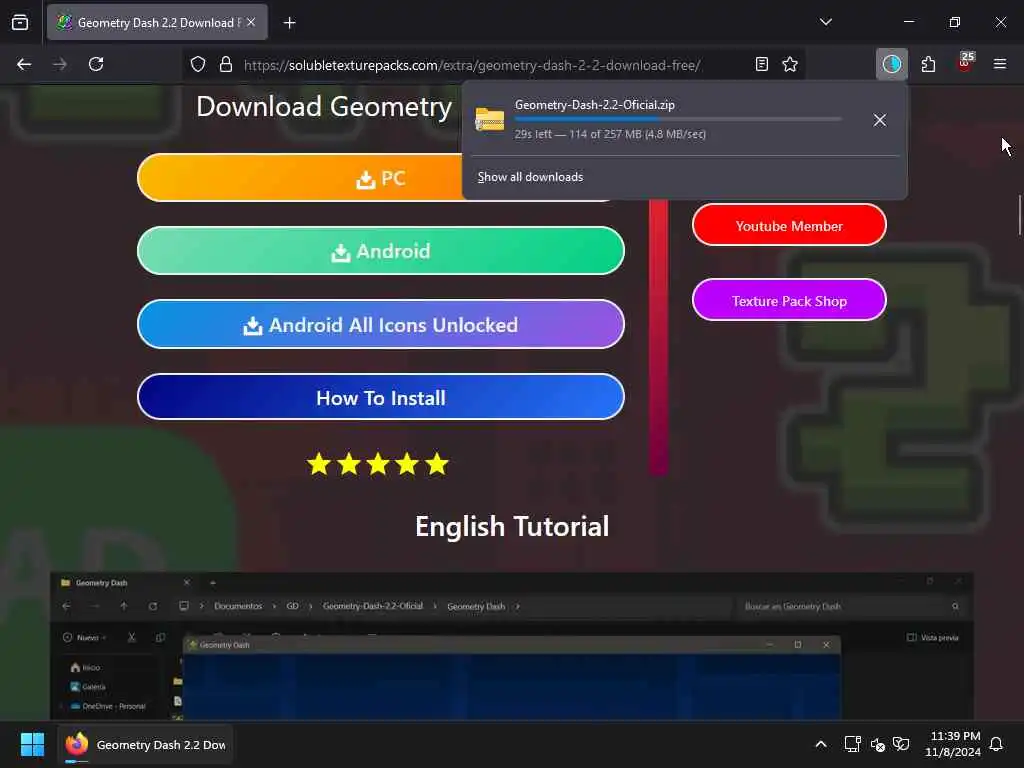The image size is (1024, 768).
Task: Open the Windows Start menu
Action: tap(32, 744)
